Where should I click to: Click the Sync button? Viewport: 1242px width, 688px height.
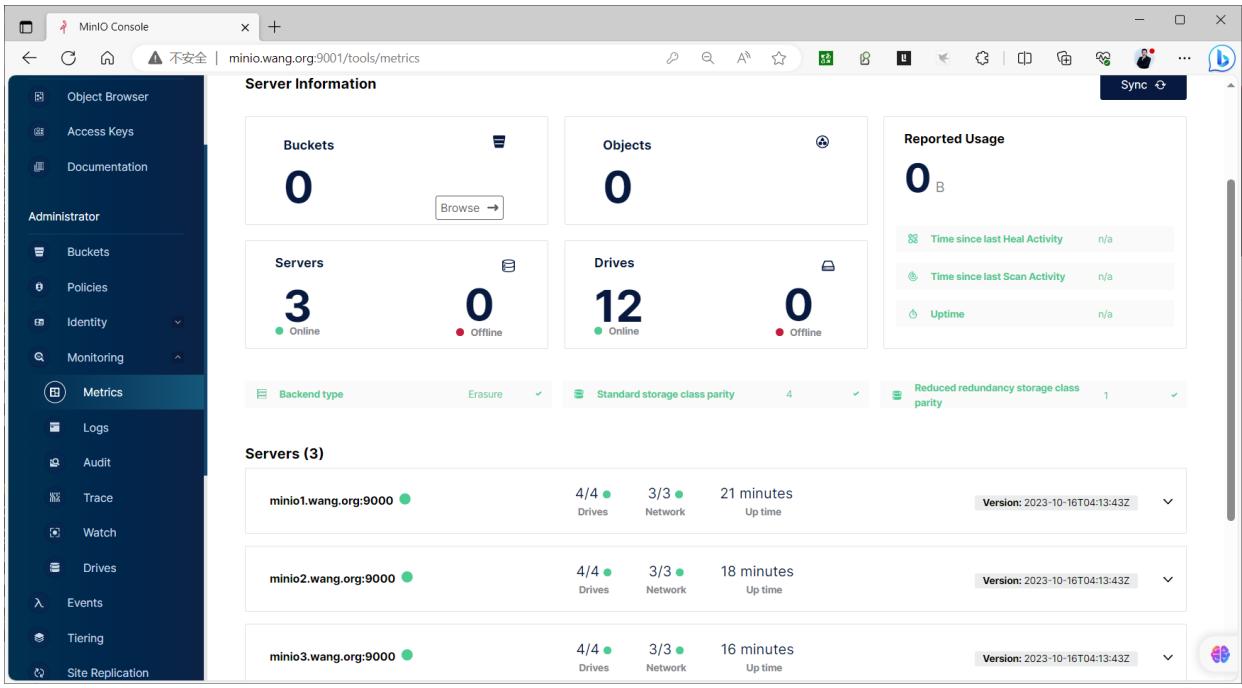(x=1143, y=86)
